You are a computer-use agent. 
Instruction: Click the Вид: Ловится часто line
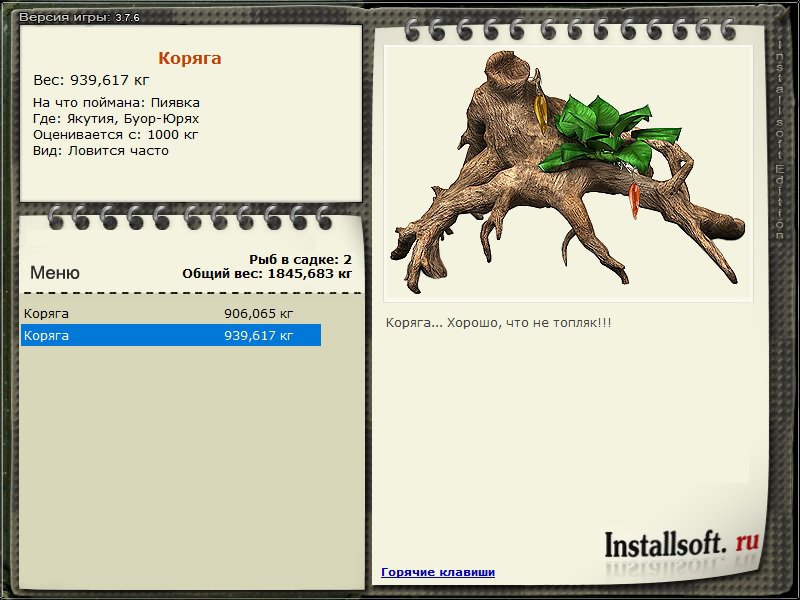(x=101, y=151)
